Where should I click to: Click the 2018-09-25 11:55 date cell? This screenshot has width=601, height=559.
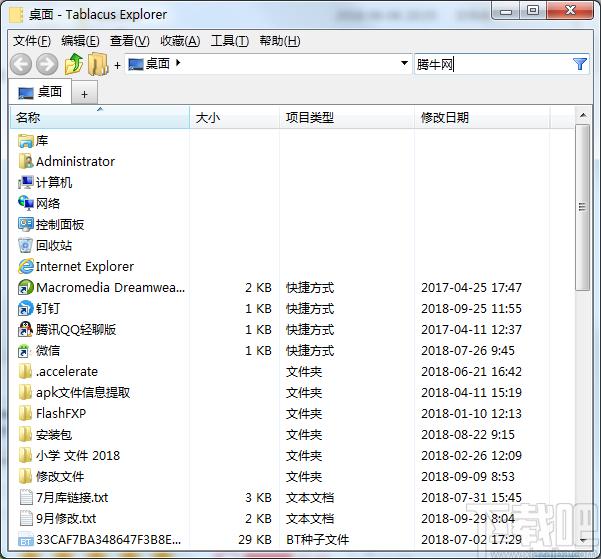pos(471,309)
